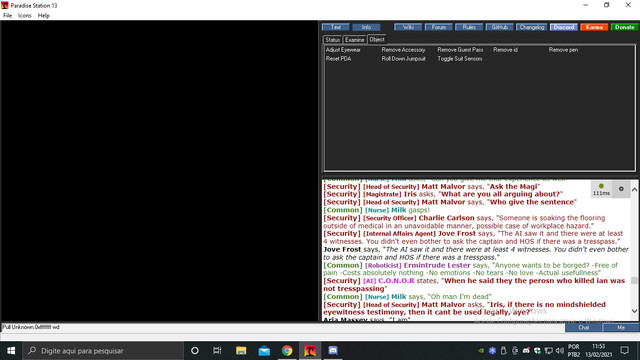
Task: Switch to the Examine tab
Action: tap(354, 40)
